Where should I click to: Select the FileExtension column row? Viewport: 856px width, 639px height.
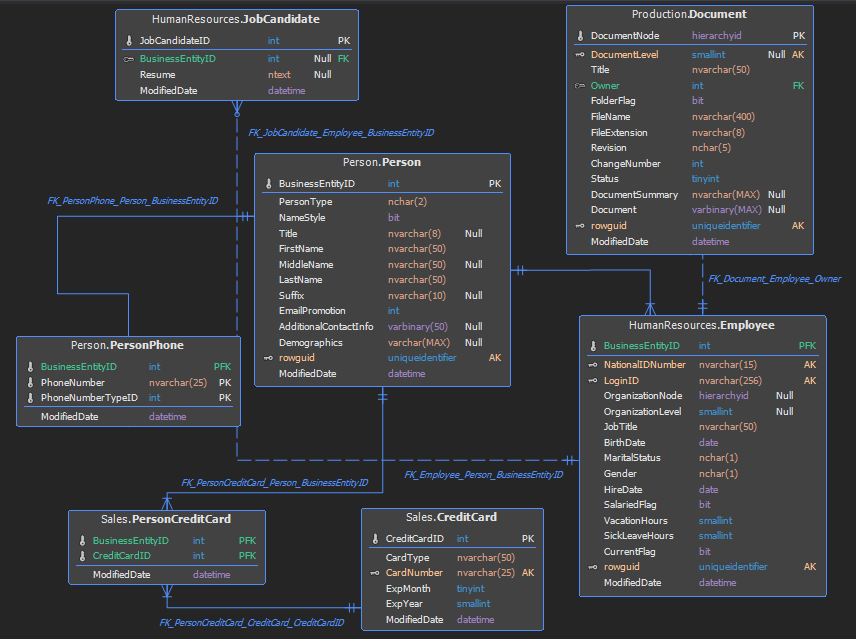pyautogui.click(x=689, y=133)
